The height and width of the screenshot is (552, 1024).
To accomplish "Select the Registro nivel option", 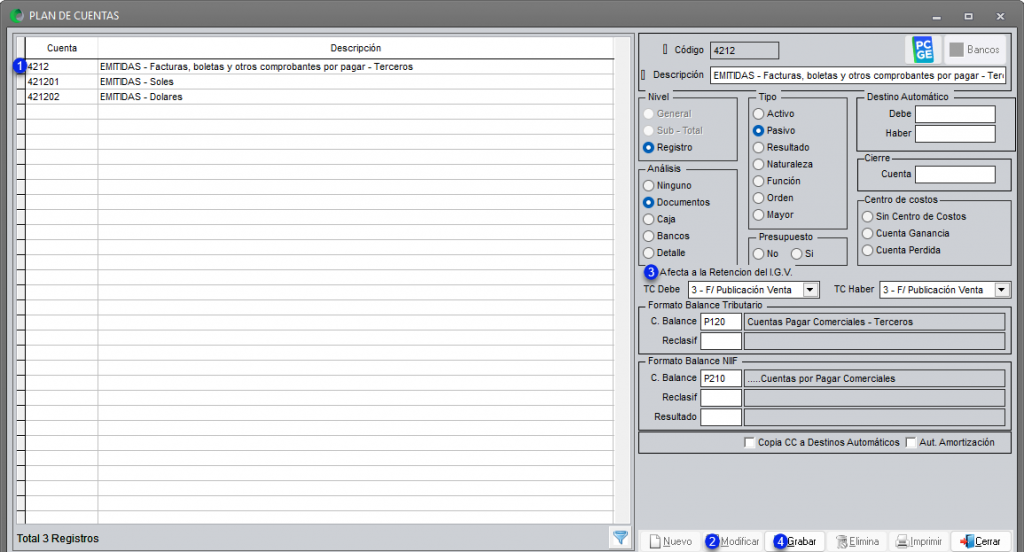I will 648,148.
